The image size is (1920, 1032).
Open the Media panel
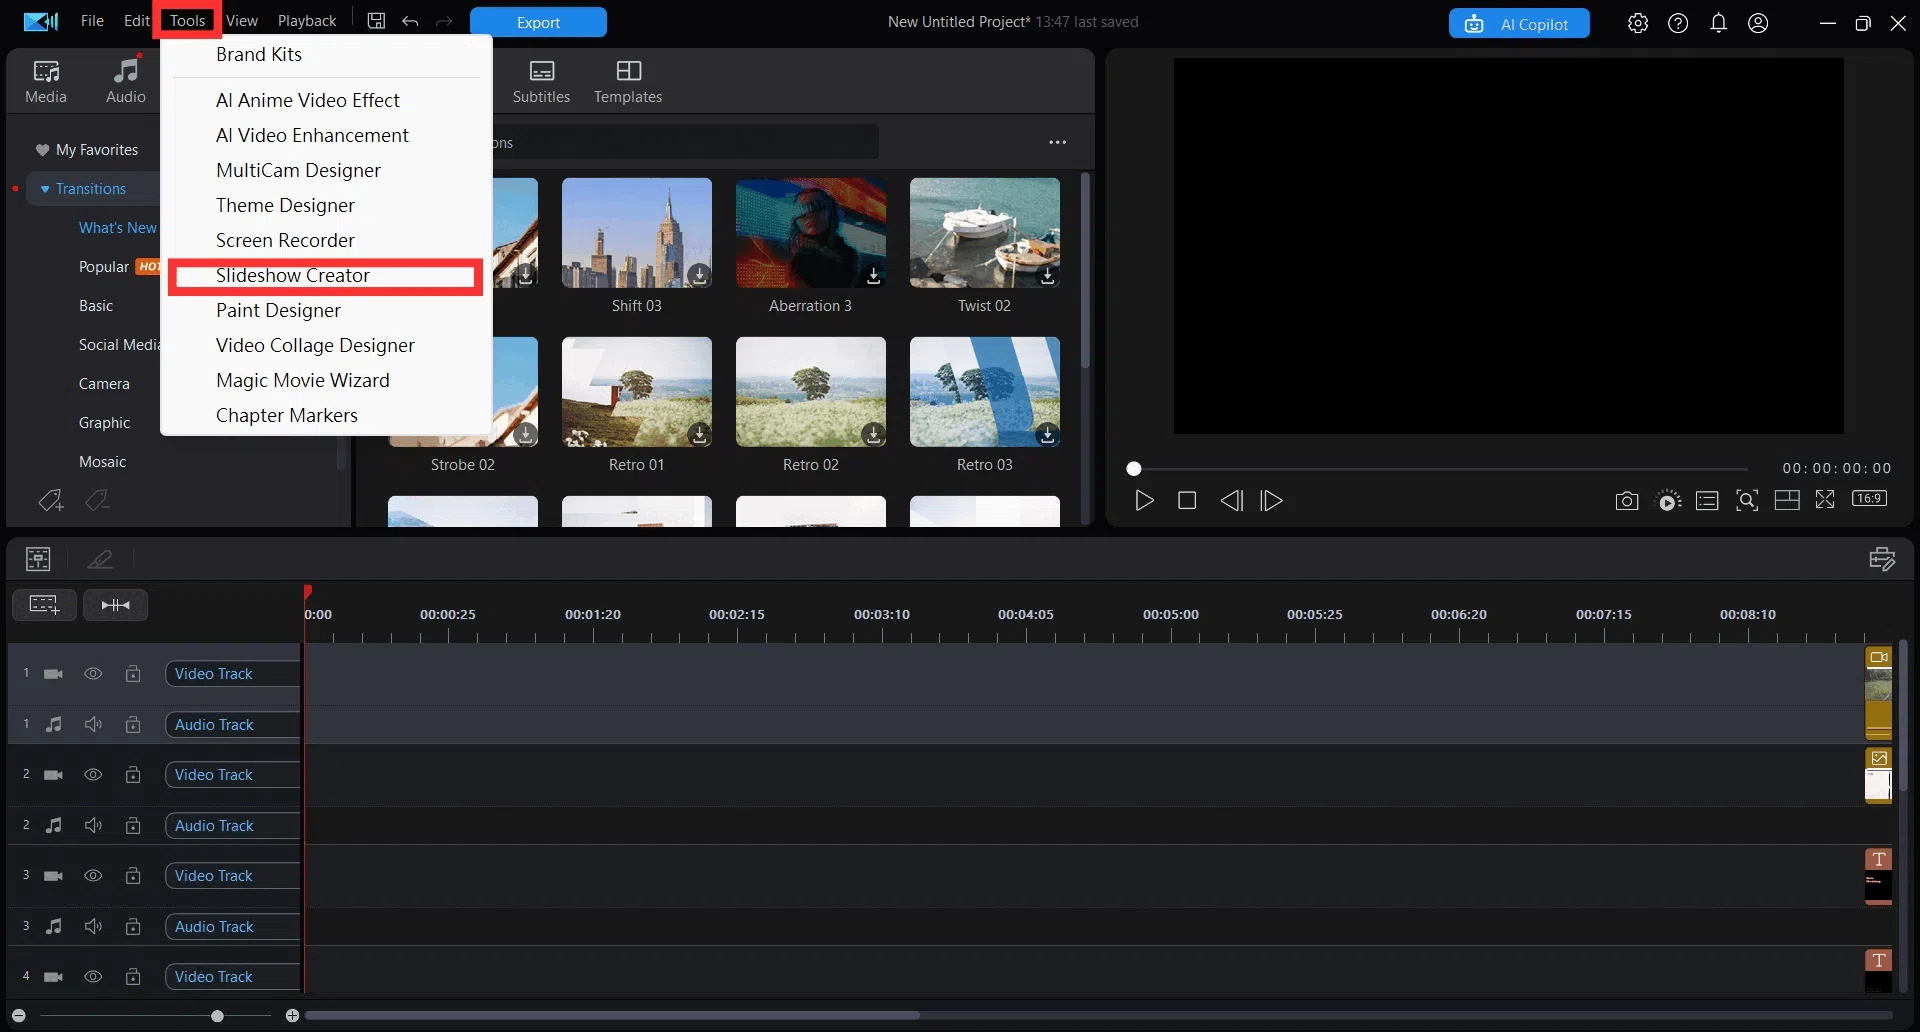click(45, 80)
